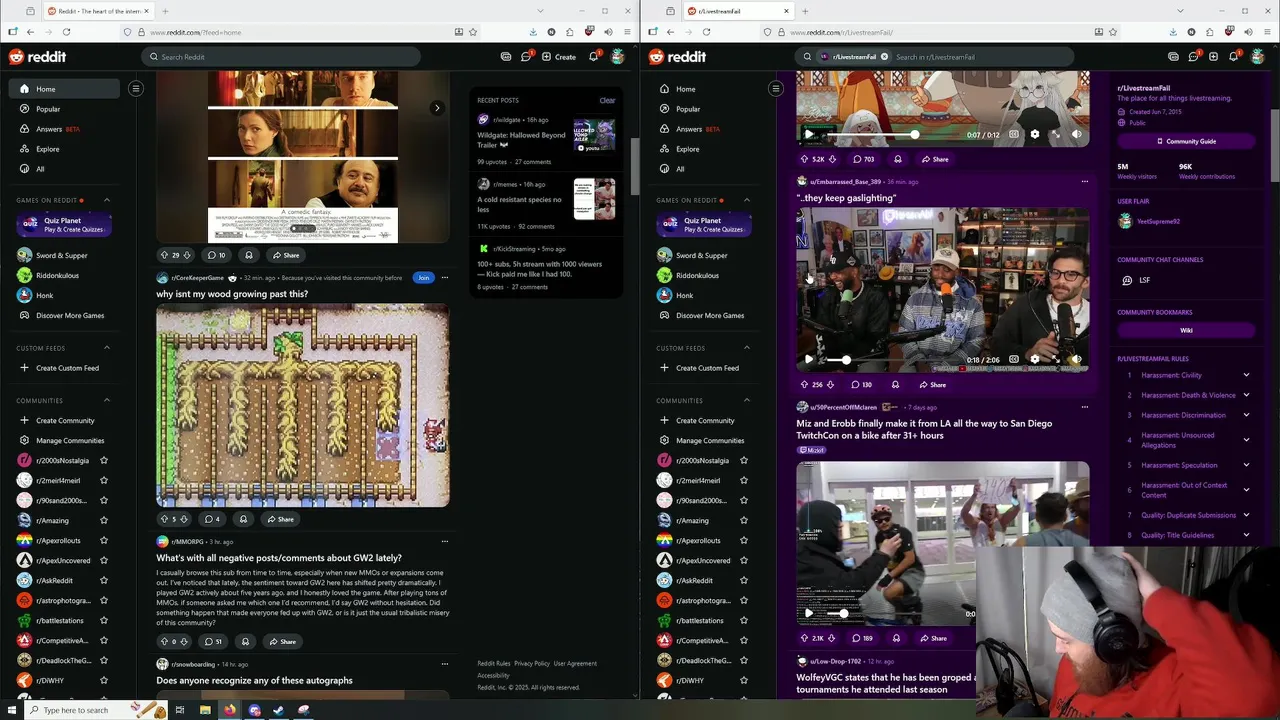Click next image arrow on movie poster gallery
The height and width of the screenshot is (720, 1280).
[x=437, y=108]
